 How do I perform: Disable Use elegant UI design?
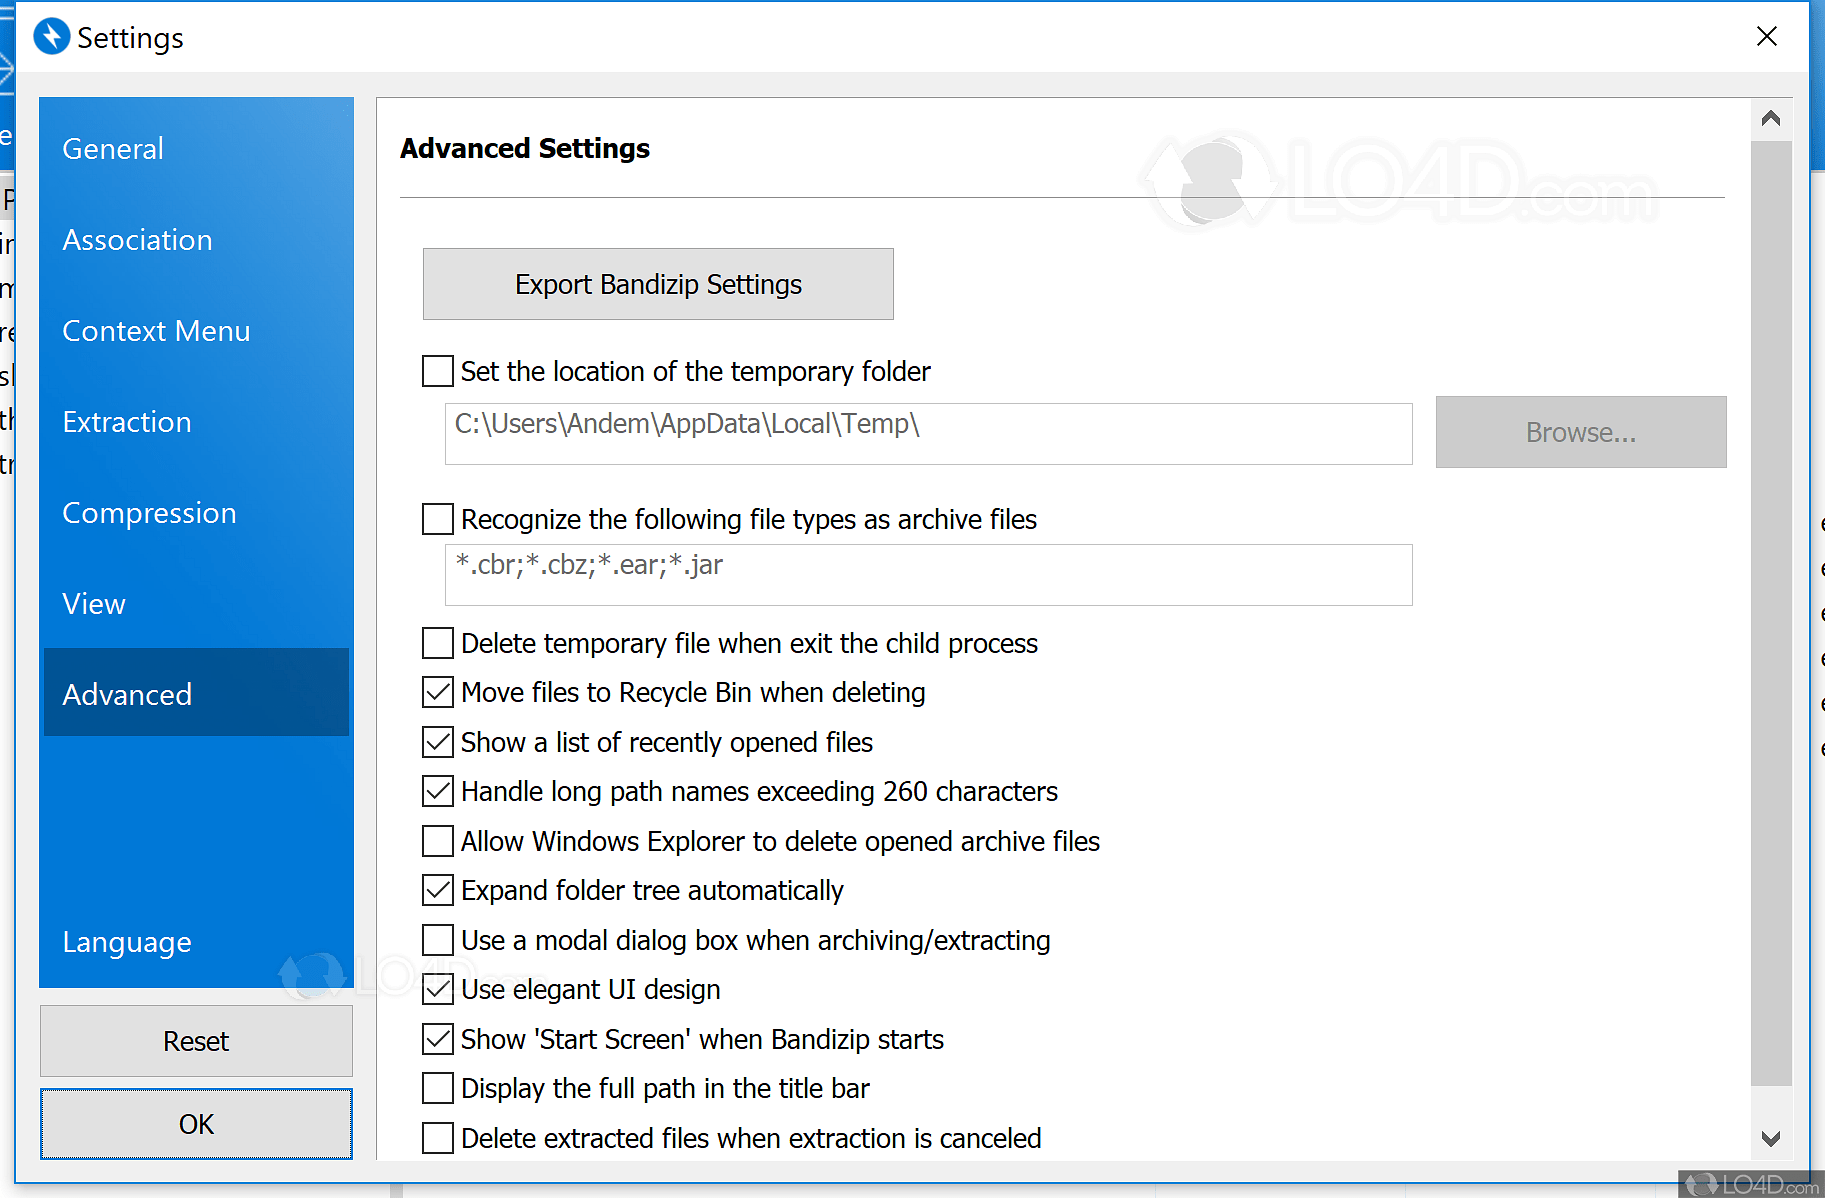click(438, 989)
